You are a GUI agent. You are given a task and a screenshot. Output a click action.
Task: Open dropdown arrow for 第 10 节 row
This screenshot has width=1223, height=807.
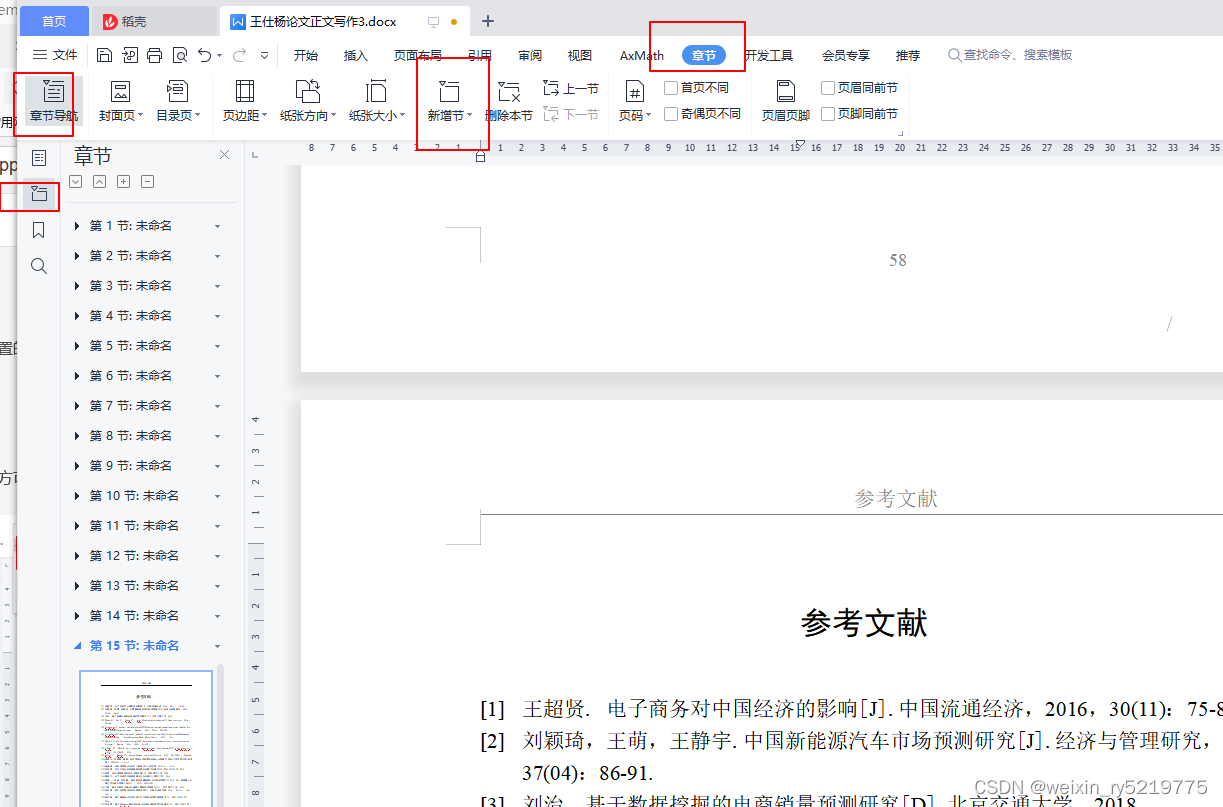217,496
